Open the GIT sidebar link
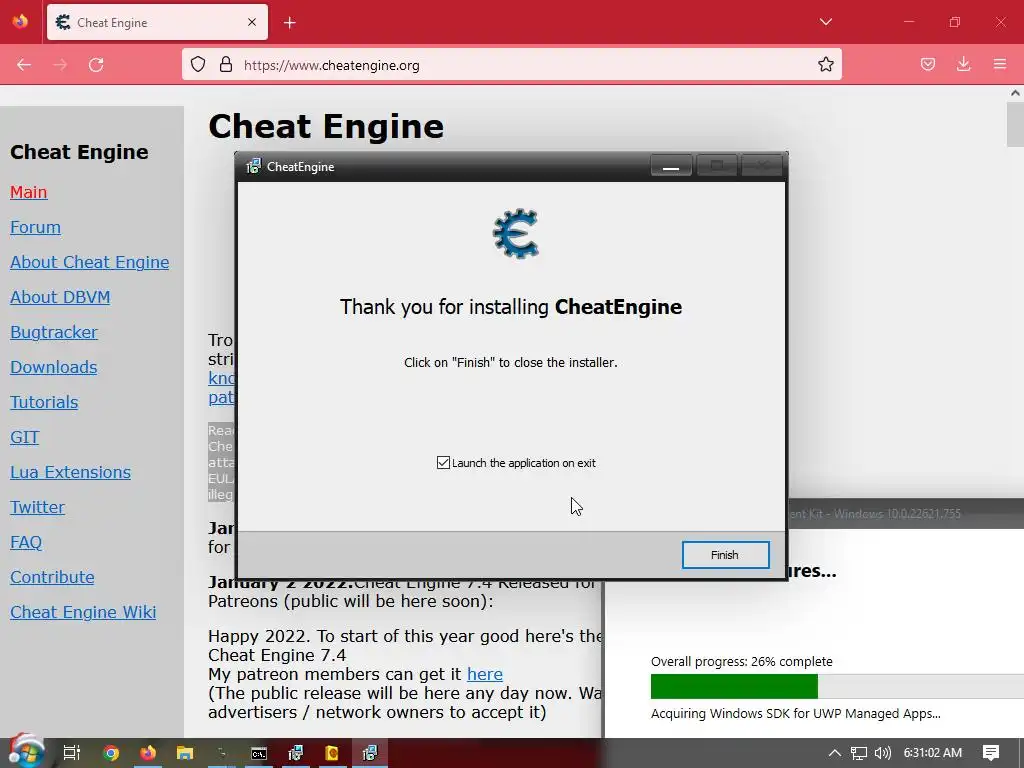The width and height of the screenshot is (1024, 768). pos(25,437)
